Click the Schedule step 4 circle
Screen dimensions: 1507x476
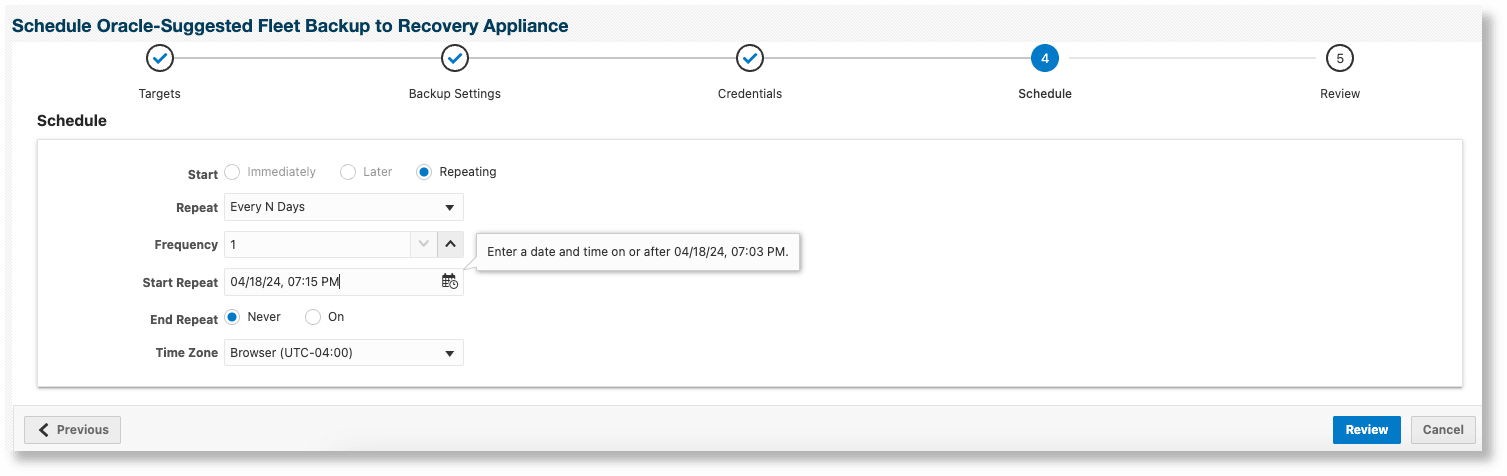click(x=1045, y=59)
